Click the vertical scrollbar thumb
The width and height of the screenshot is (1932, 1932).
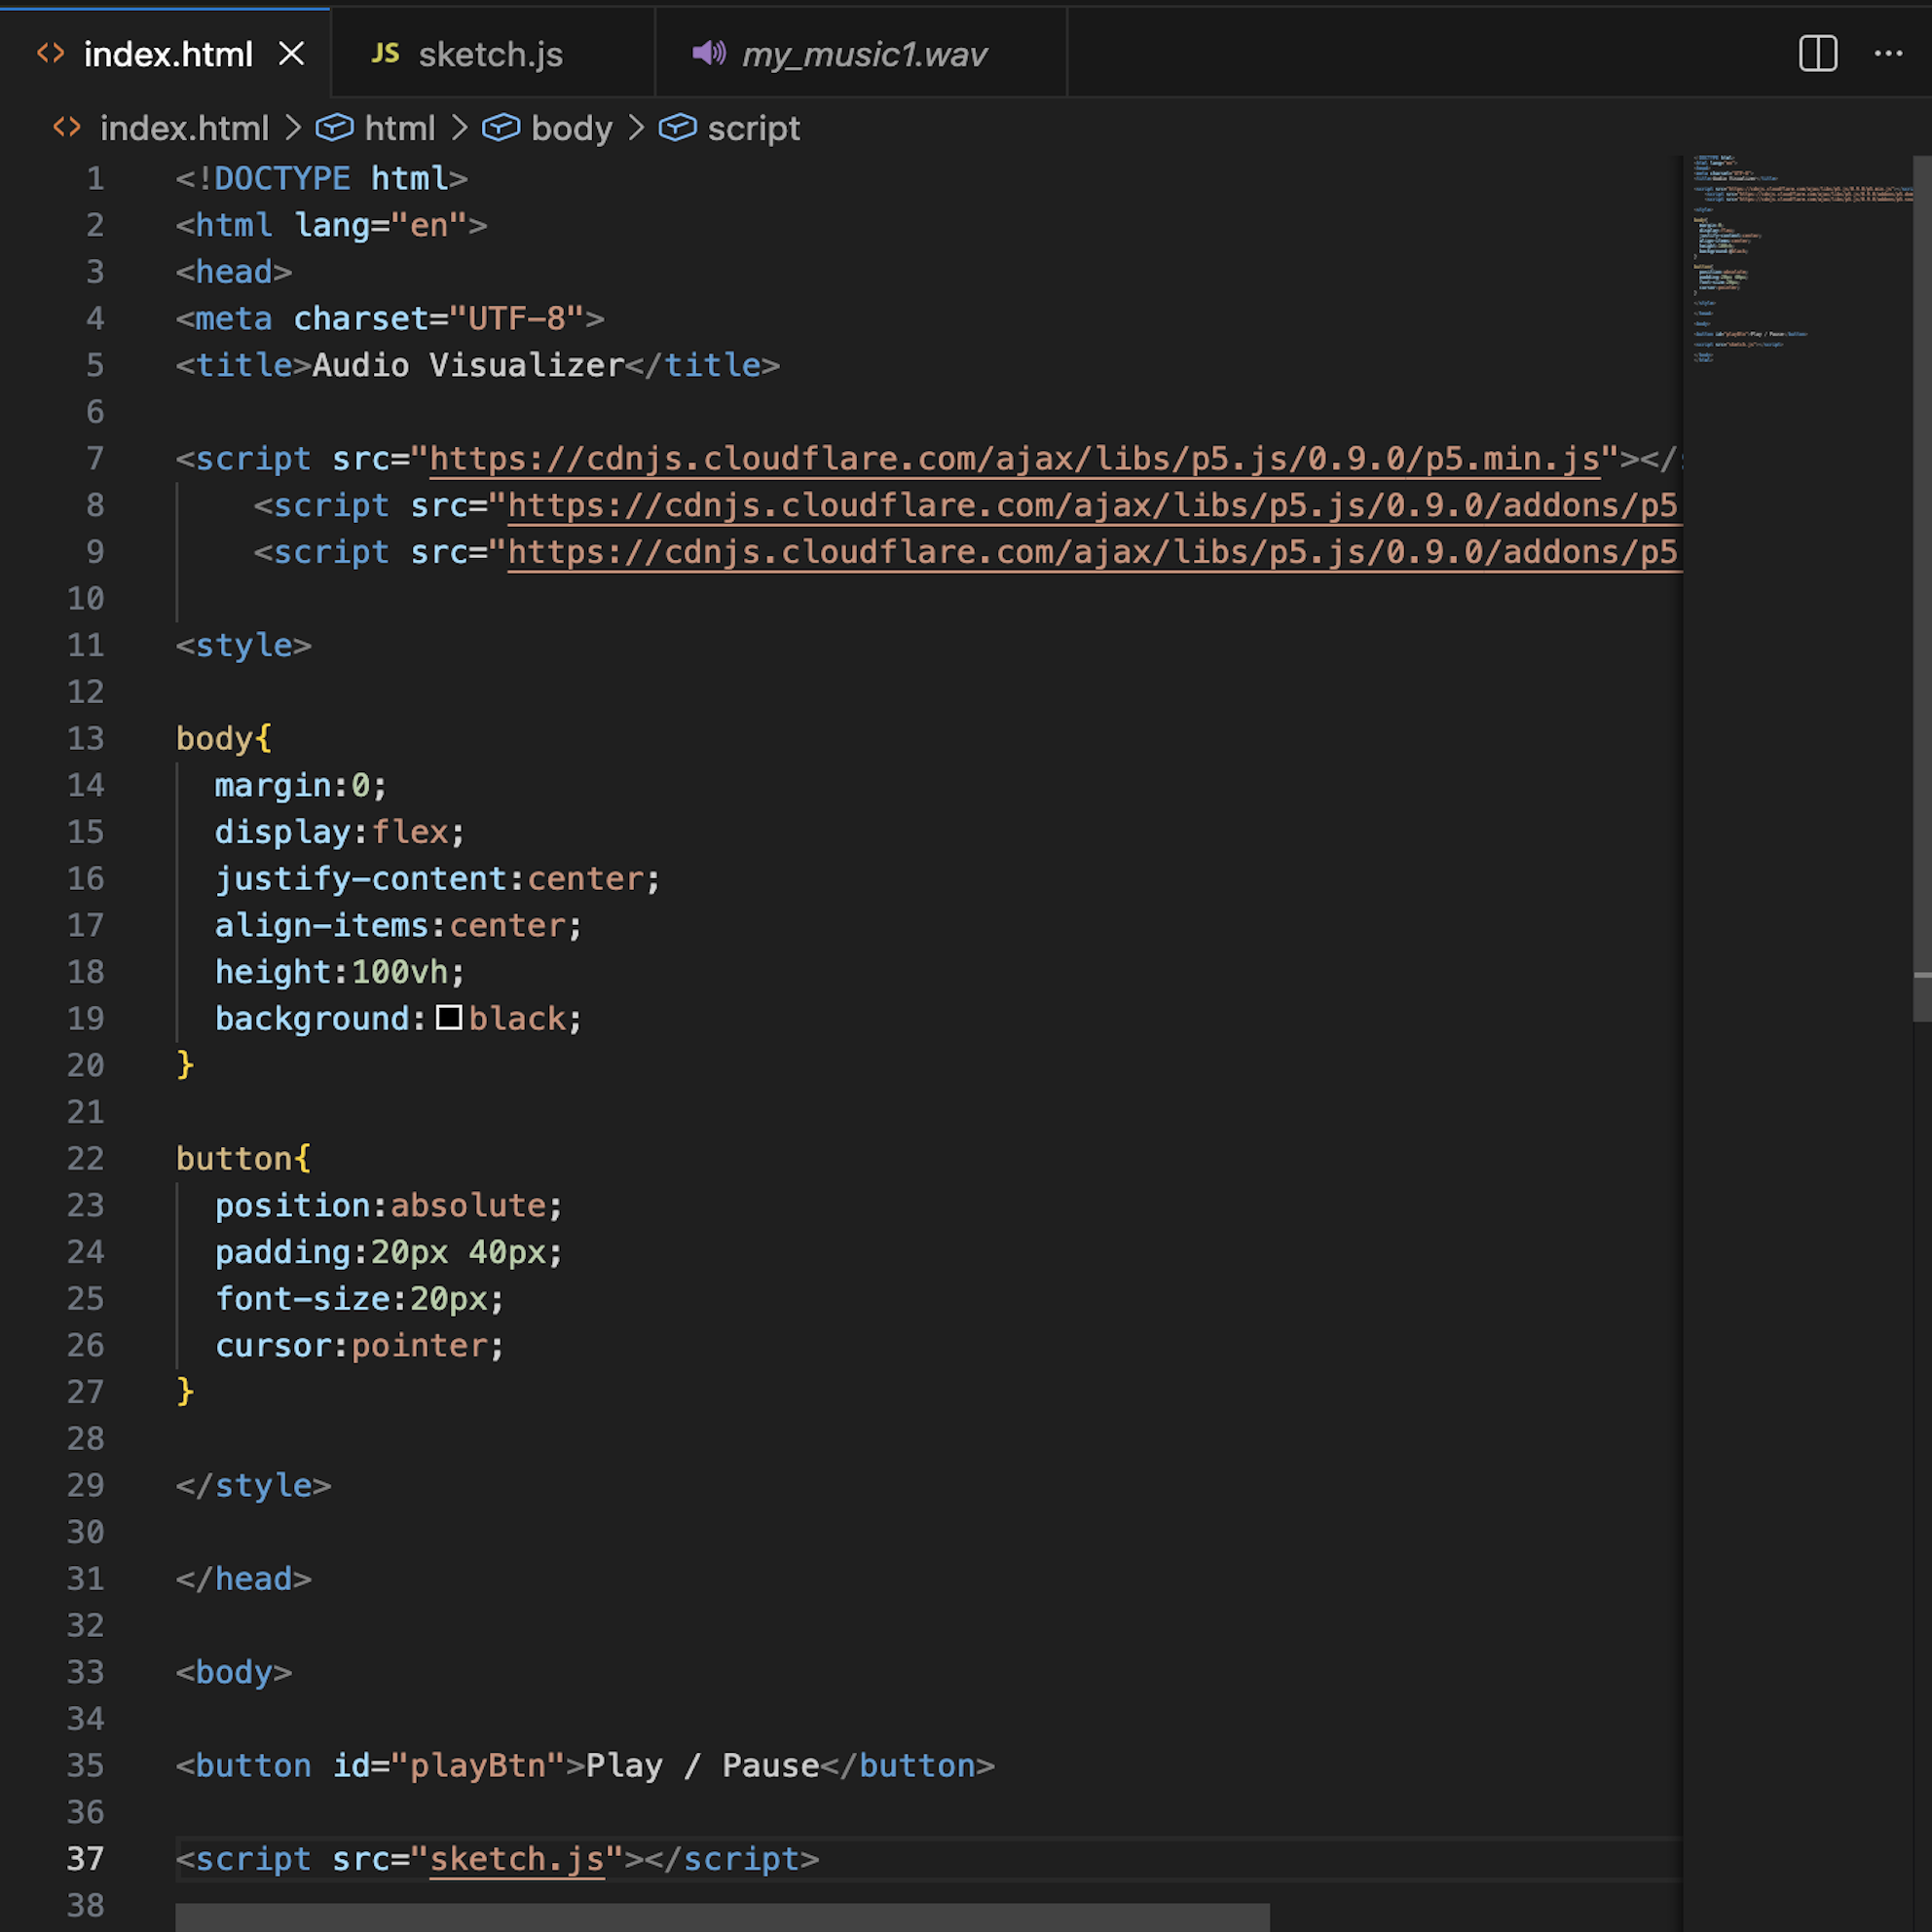[1921, 588]
